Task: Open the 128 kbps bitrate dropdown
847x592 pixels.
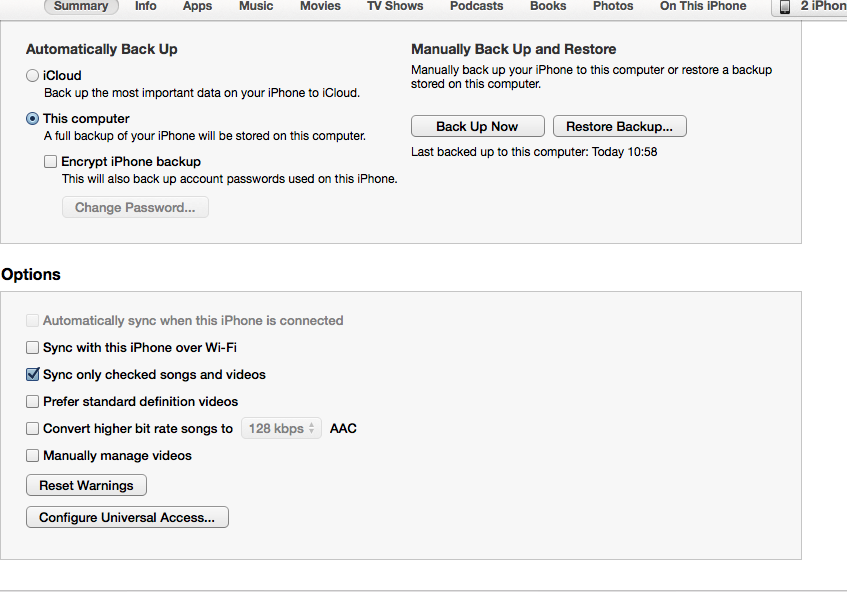Action: [281, 428]
